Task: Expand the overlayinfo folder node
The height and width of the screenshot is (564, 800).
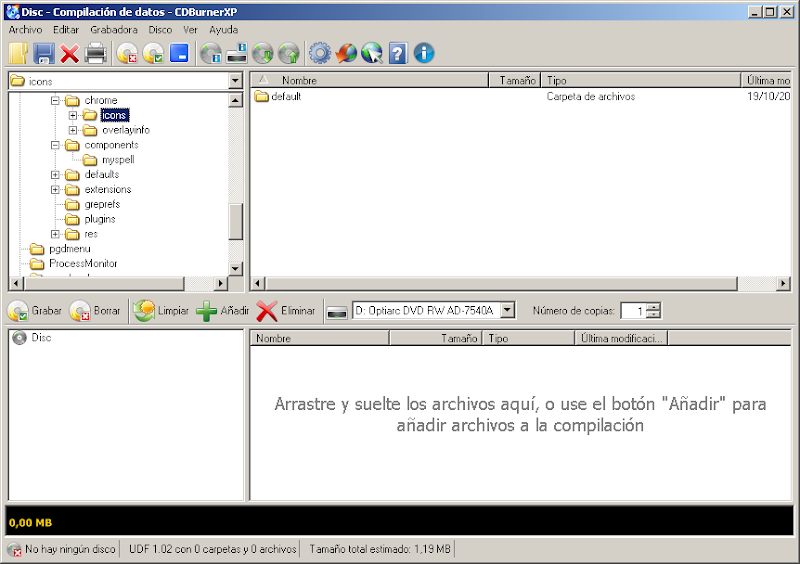Action: [x=73, y=130]
